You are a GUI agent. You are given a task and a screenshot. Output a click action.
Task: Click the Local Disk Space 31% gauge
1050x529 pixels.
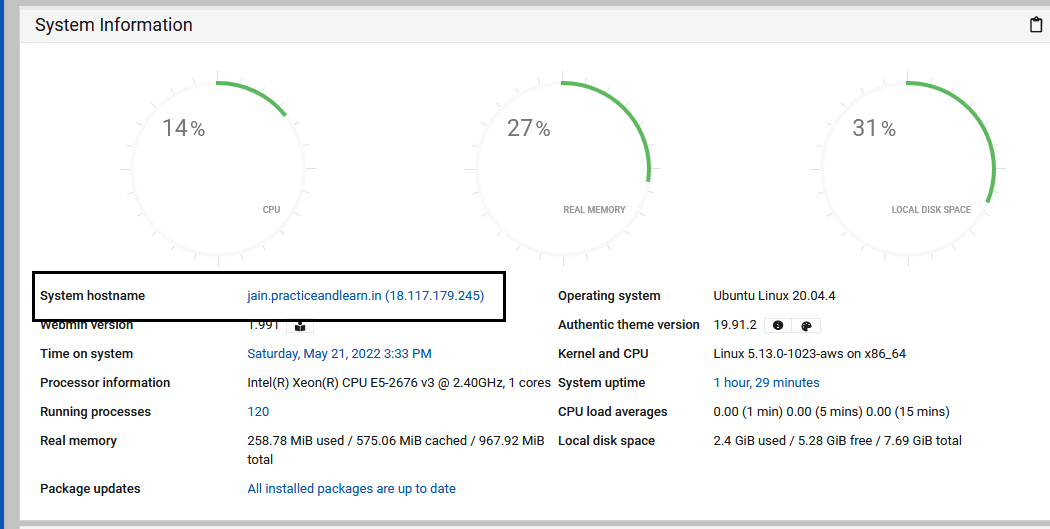click(908, 166)
